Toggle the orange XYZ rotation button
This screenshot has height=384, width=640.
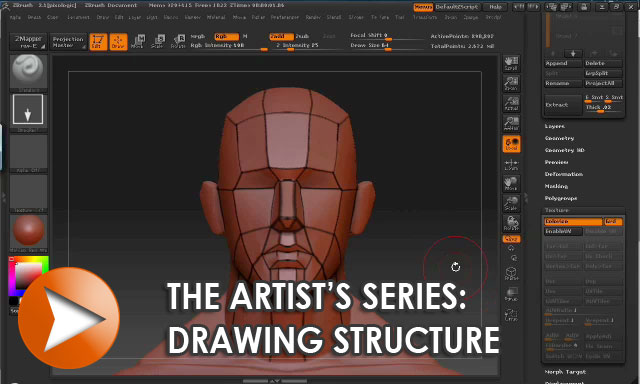(x=511, y=239)
